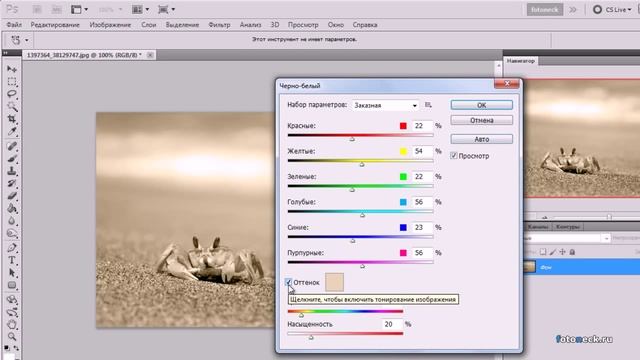This screenshot has height=360, width=640.
Task: Toggle the Просмотр preview checkbox
Action: coord(453,156)
